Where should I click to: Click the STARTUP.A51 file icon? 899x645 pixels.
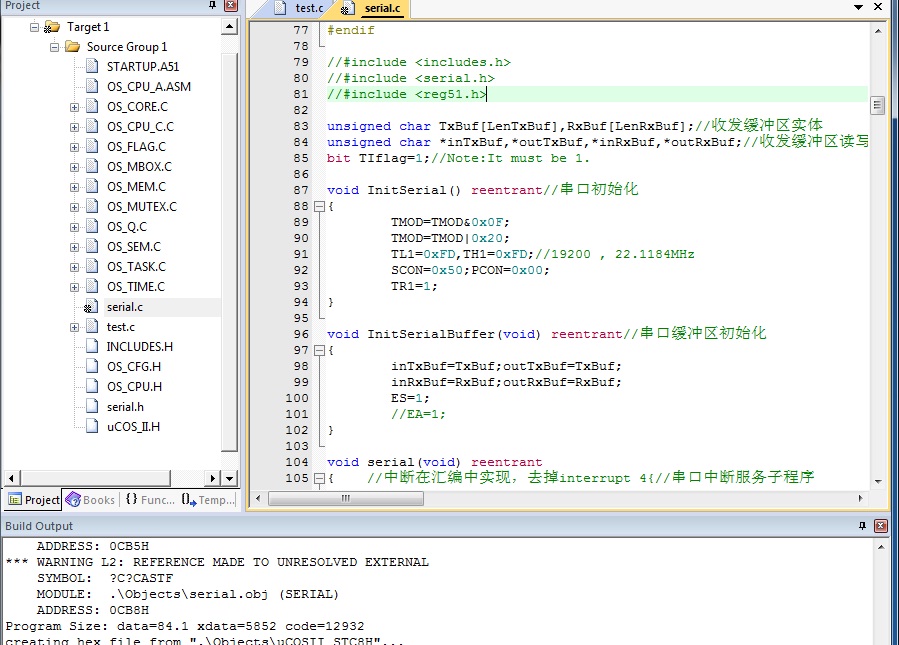(x=92, y=66)
